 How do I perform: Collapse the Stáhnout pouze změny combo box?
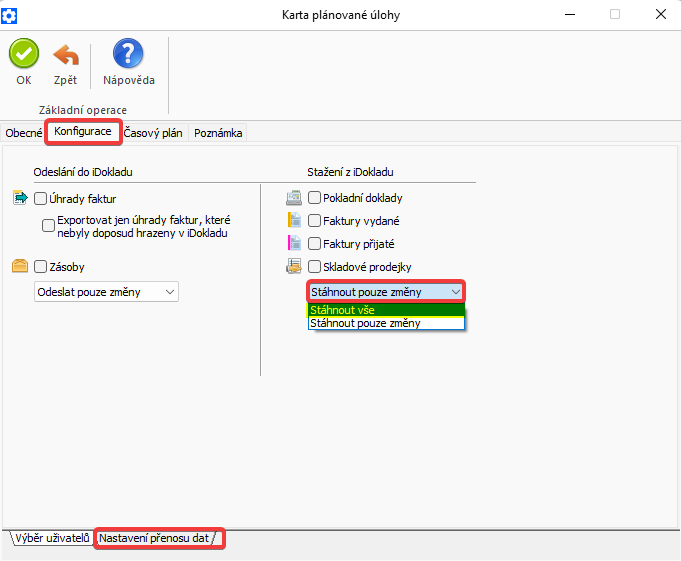point(386,292)
